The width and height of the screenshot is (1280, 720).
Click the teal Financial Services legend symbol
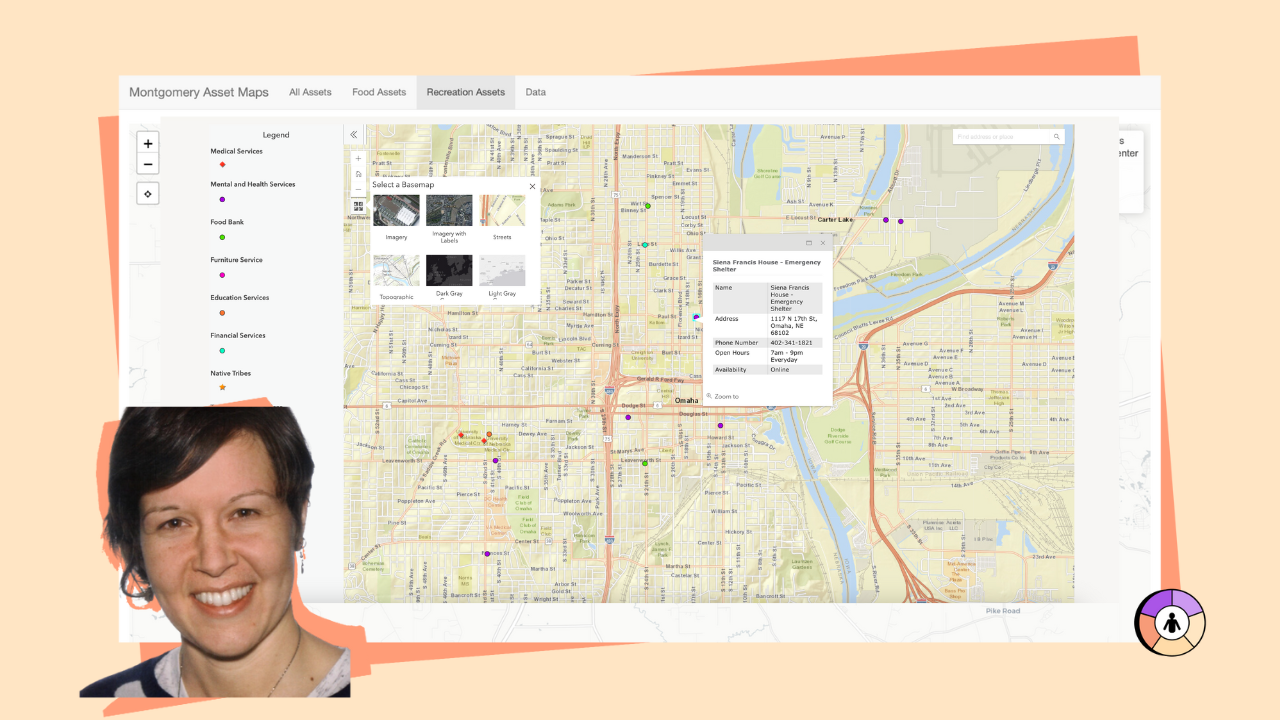(x=222, y=351)
